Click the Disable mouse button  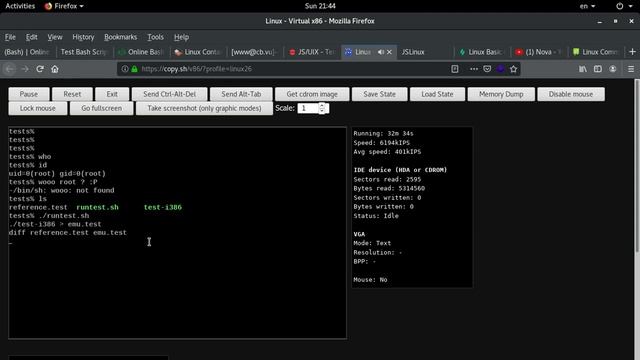[571, 94]
